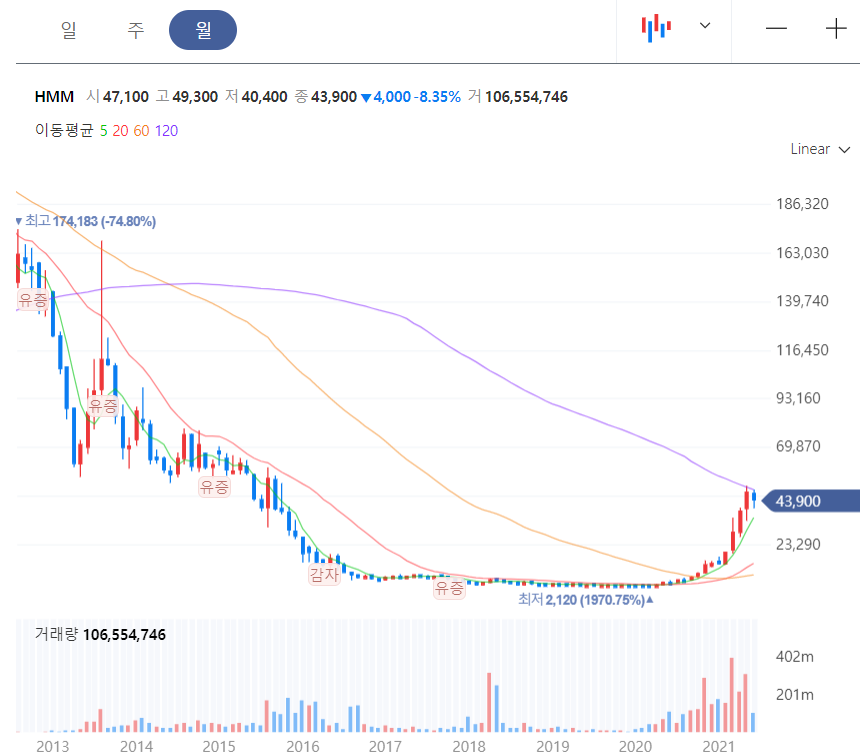Click the 20-period moving average label
The width and height of the screenshot is (860, 755).
(120, 130)
